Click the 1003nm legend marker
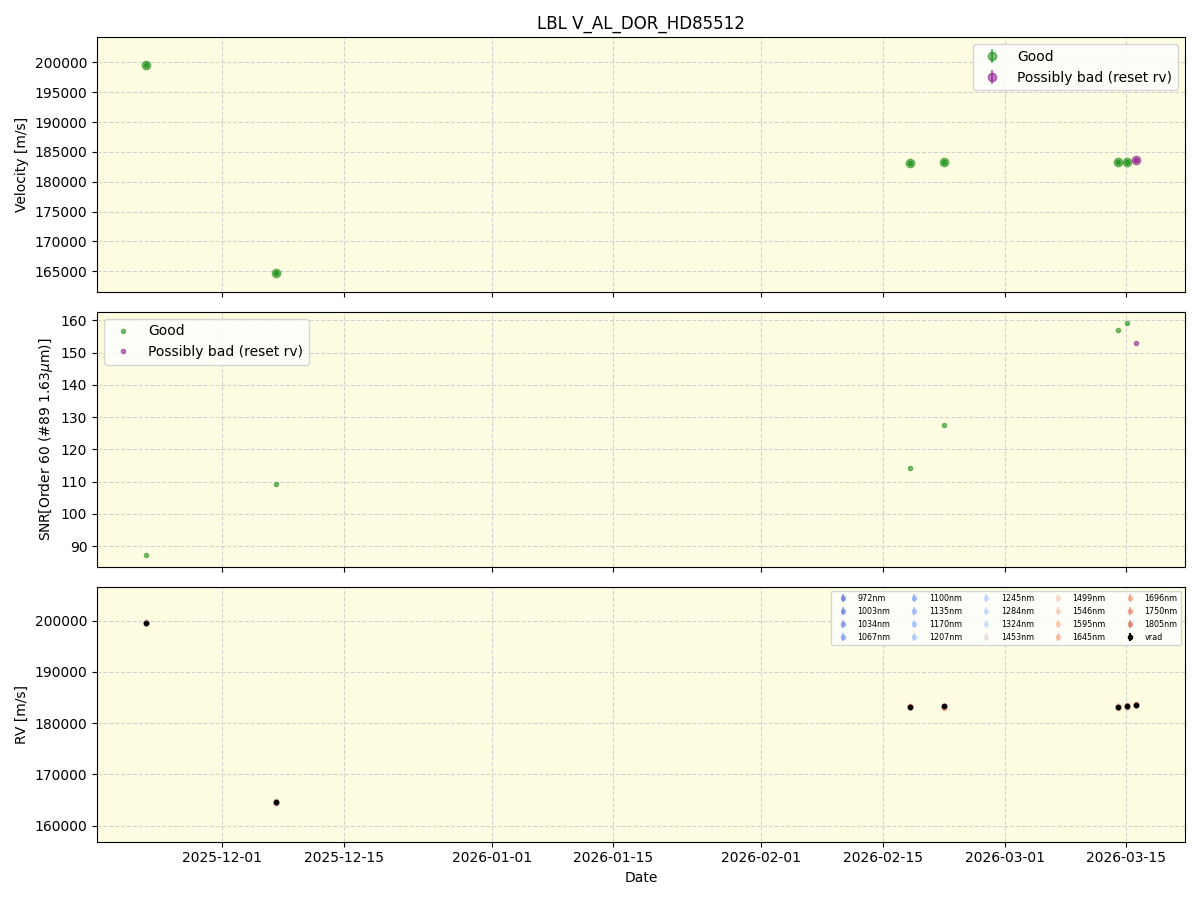1200x900 pixels. click(843, 611)
